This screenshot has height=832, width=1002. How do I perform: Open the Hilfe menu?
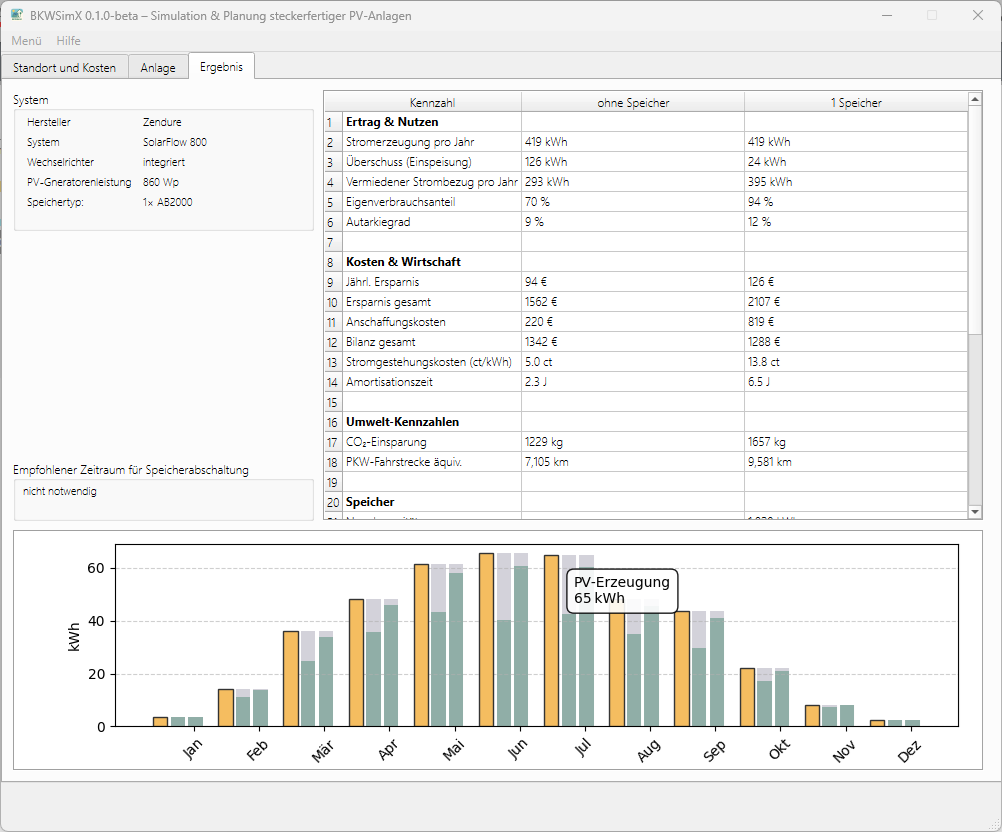[68, 41]
